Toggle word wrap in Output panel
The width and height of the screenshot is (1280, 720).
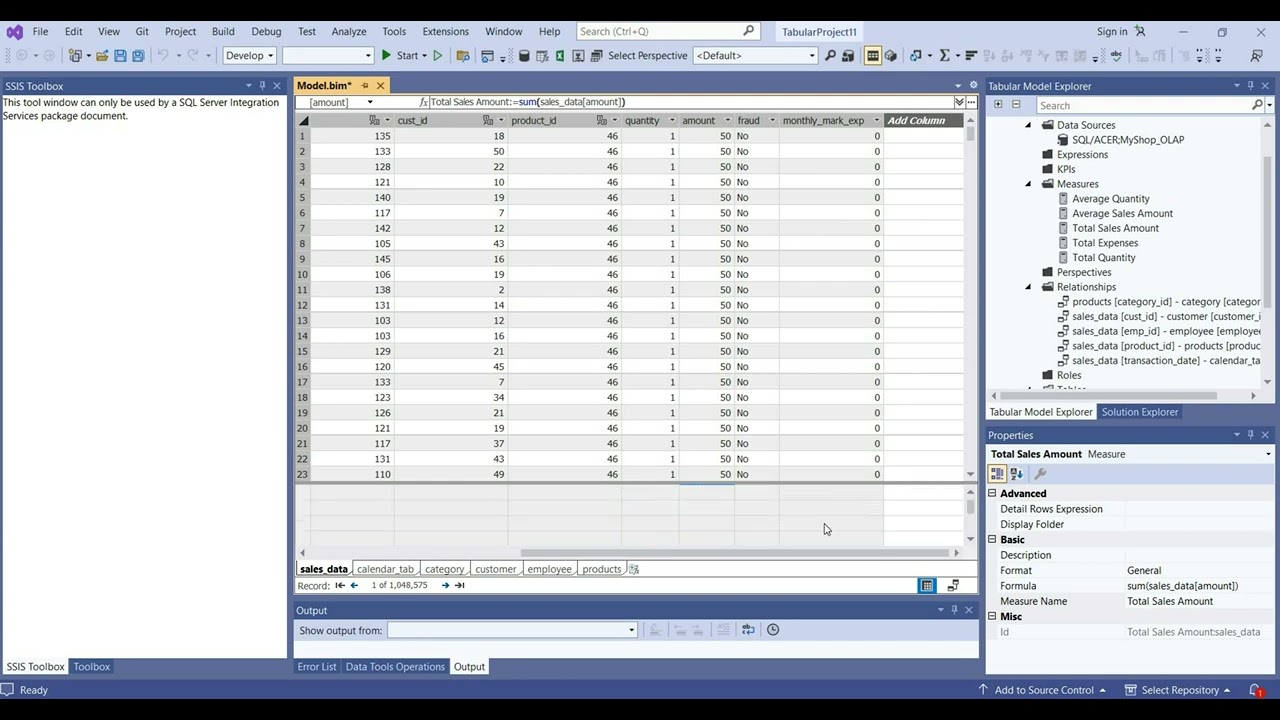tap(748, 630)
